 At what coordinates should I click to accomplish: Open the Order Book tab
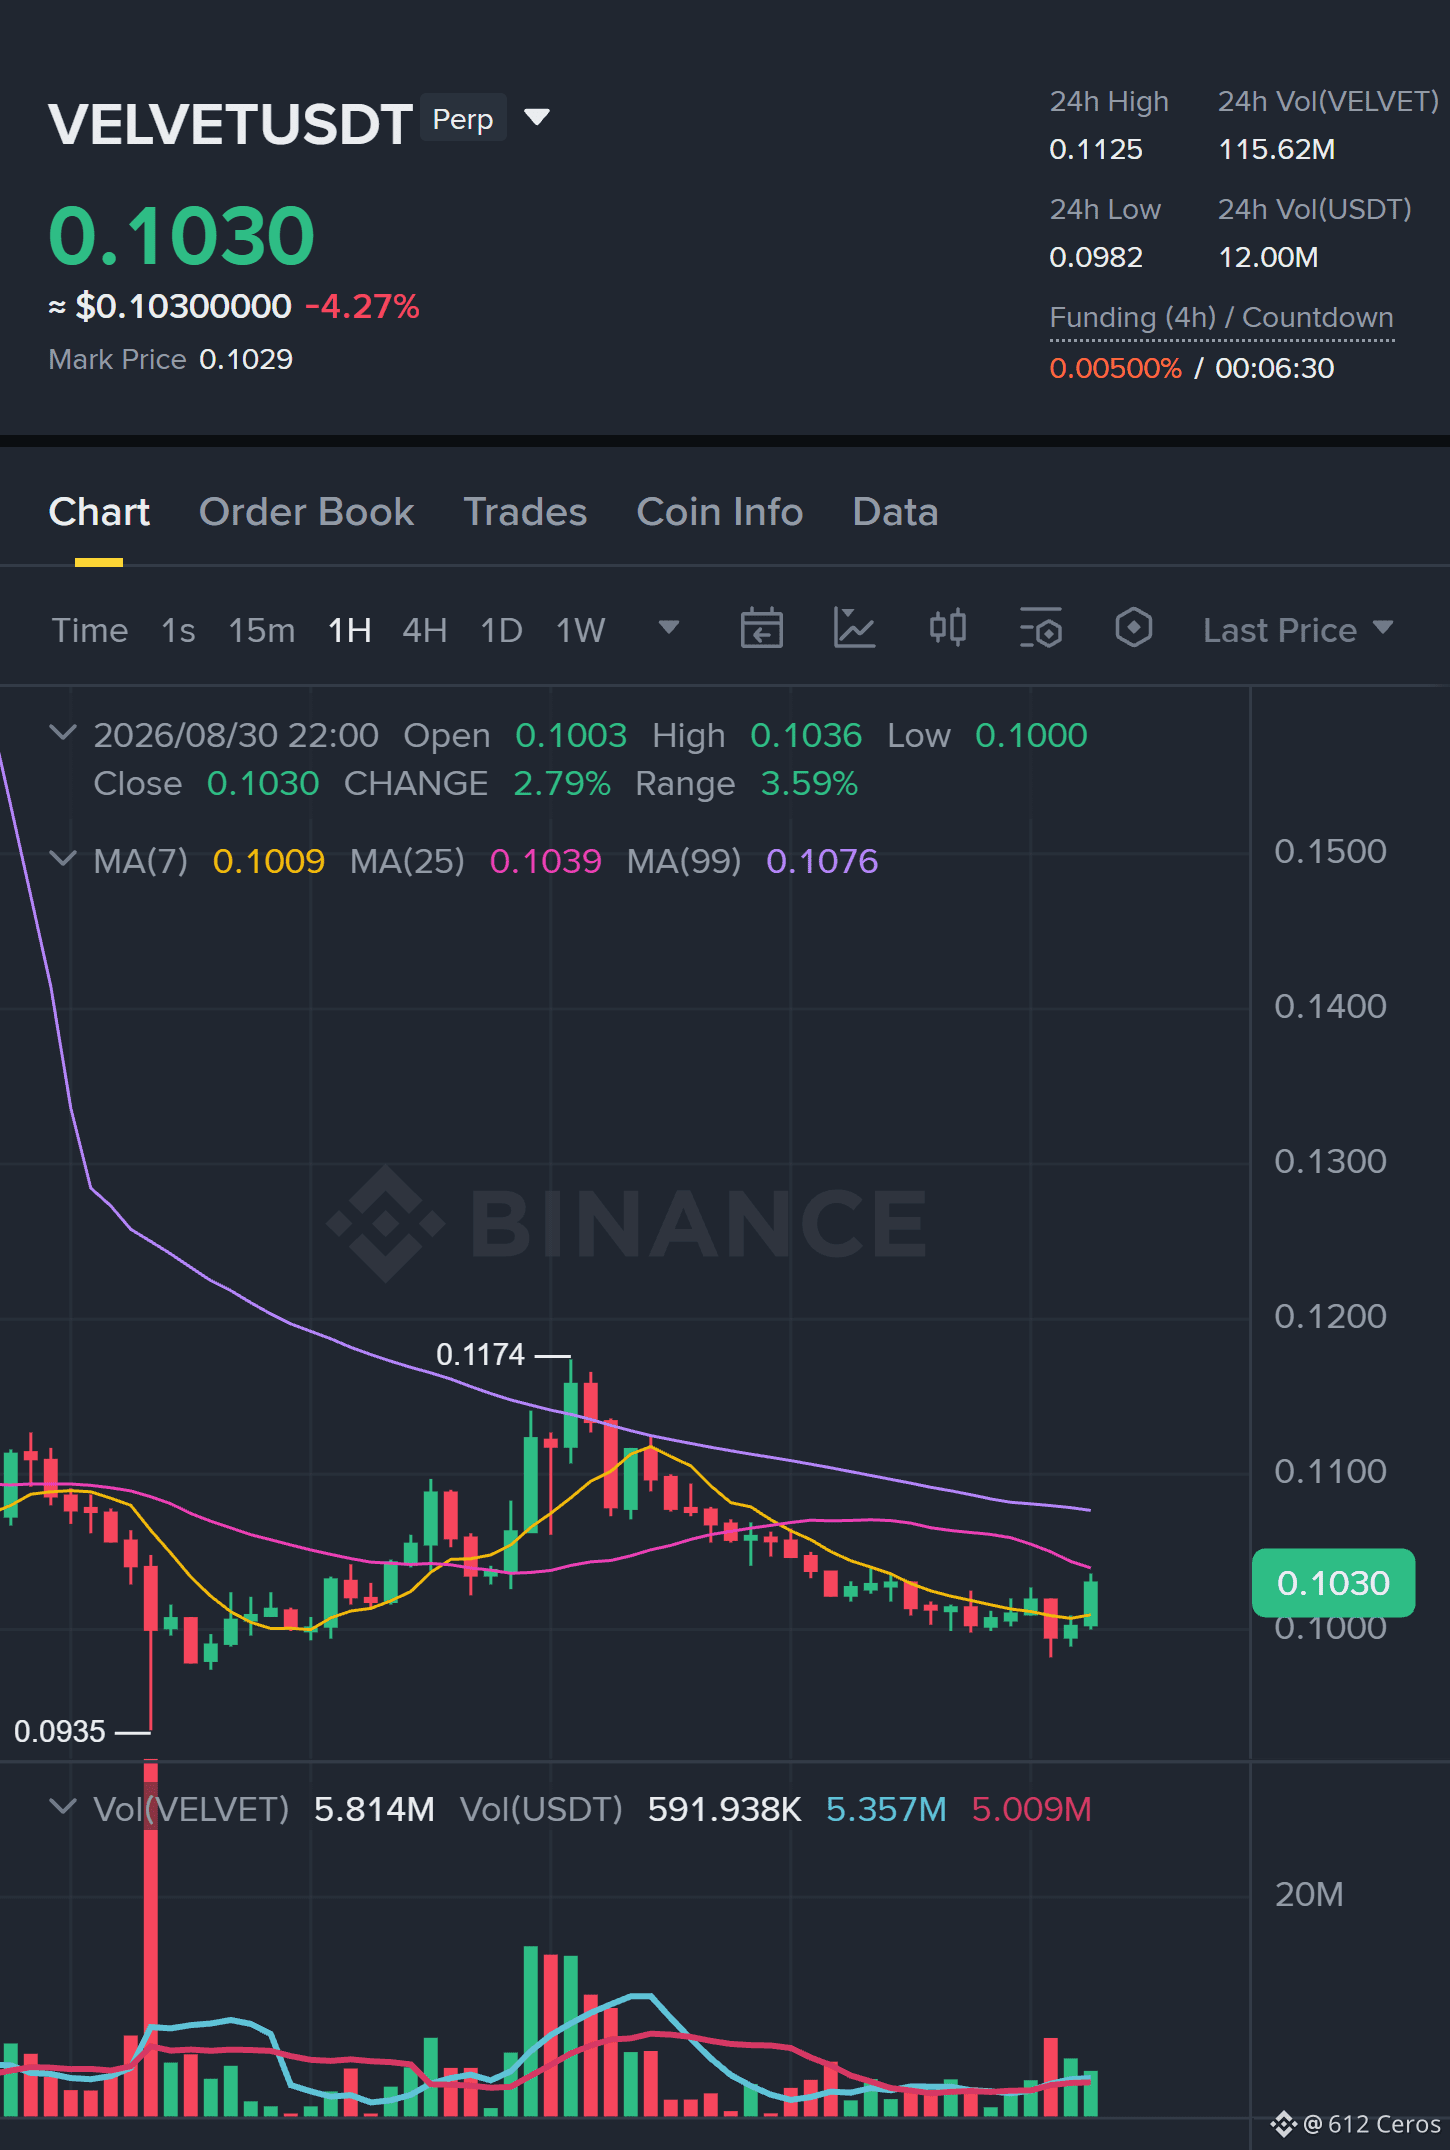pyautogui.click(x=306, y=512)
